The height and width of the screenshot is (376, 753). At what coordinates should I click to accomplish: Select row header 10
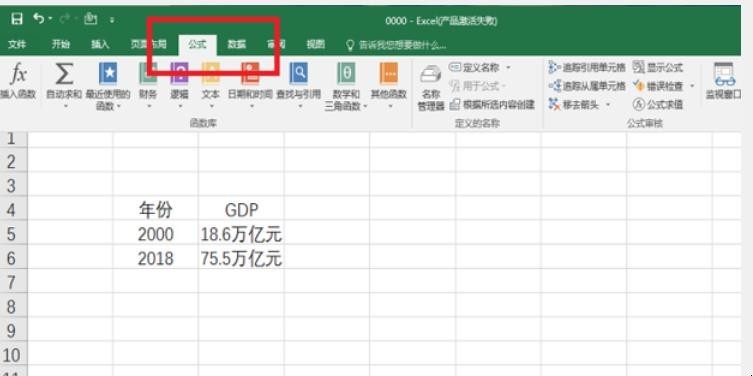(x=13, y=354)
